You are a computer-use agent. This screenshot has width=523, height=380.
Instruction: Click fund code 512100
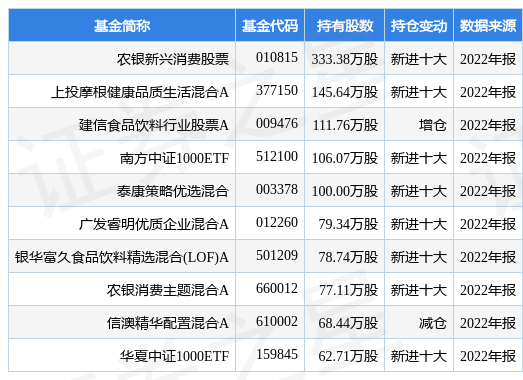pyautogui.click(x=277, y=156)
